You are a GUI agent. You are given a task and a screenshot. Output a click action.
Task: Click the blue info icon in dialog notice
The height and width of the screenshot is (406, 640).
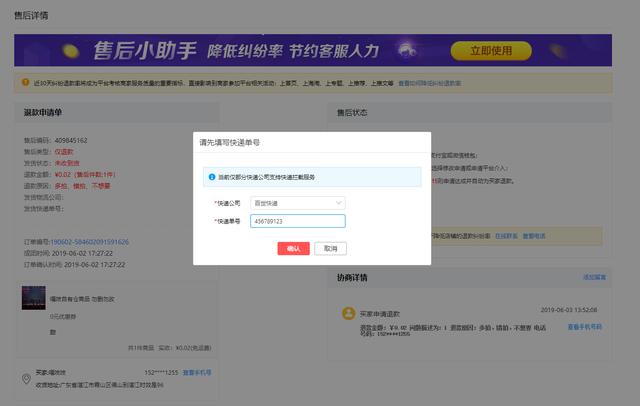(212, 177)
